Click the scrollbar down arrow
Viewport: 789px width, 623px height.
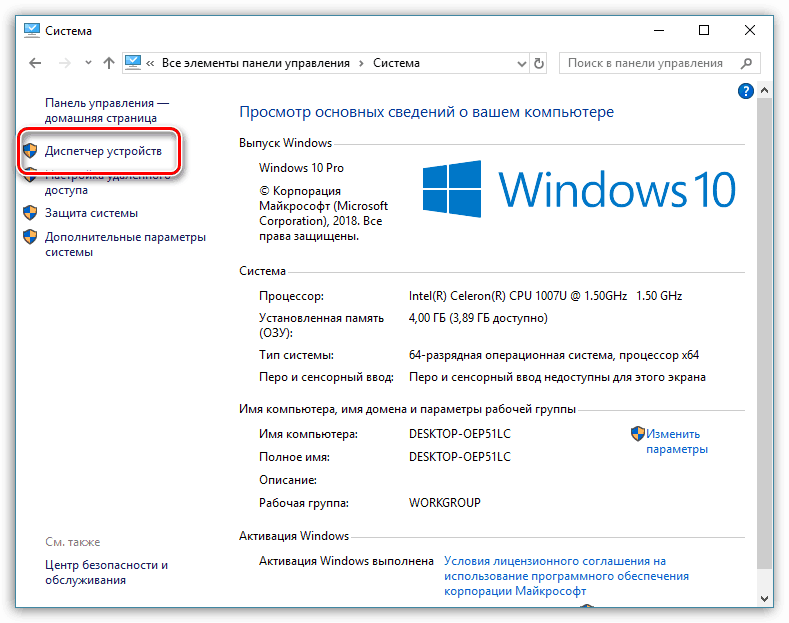(x=764, y=598)
